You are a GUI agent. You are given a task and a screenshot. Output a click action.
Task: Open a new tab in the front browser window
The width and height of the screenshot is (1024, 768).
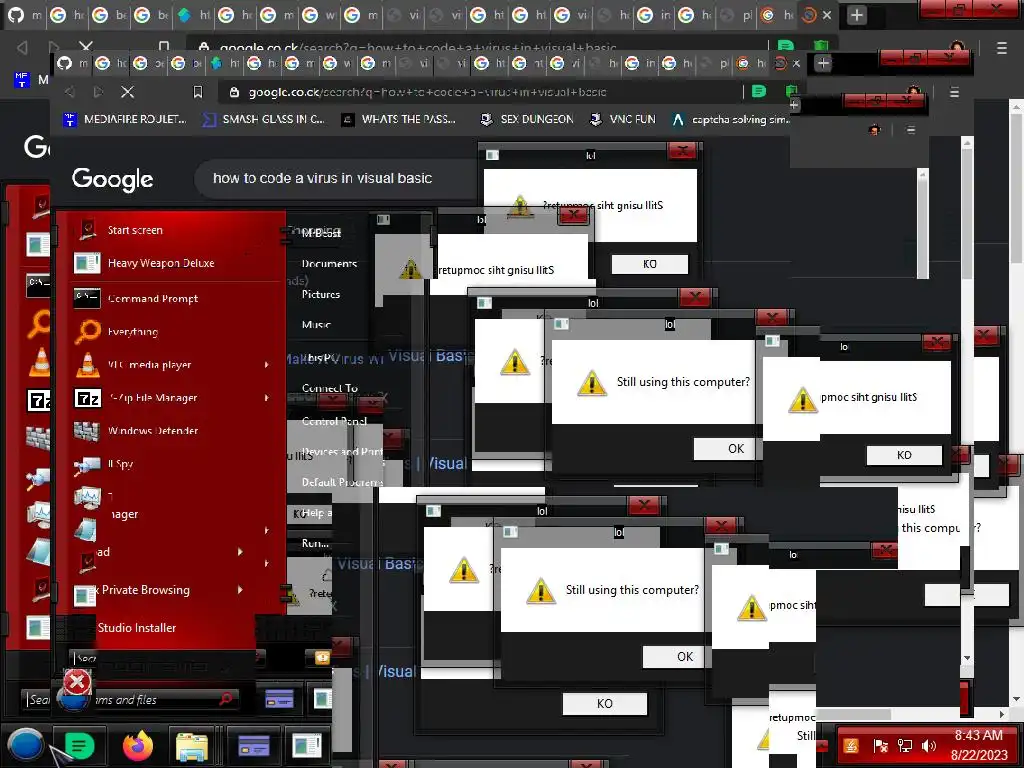tap(823, 63)
